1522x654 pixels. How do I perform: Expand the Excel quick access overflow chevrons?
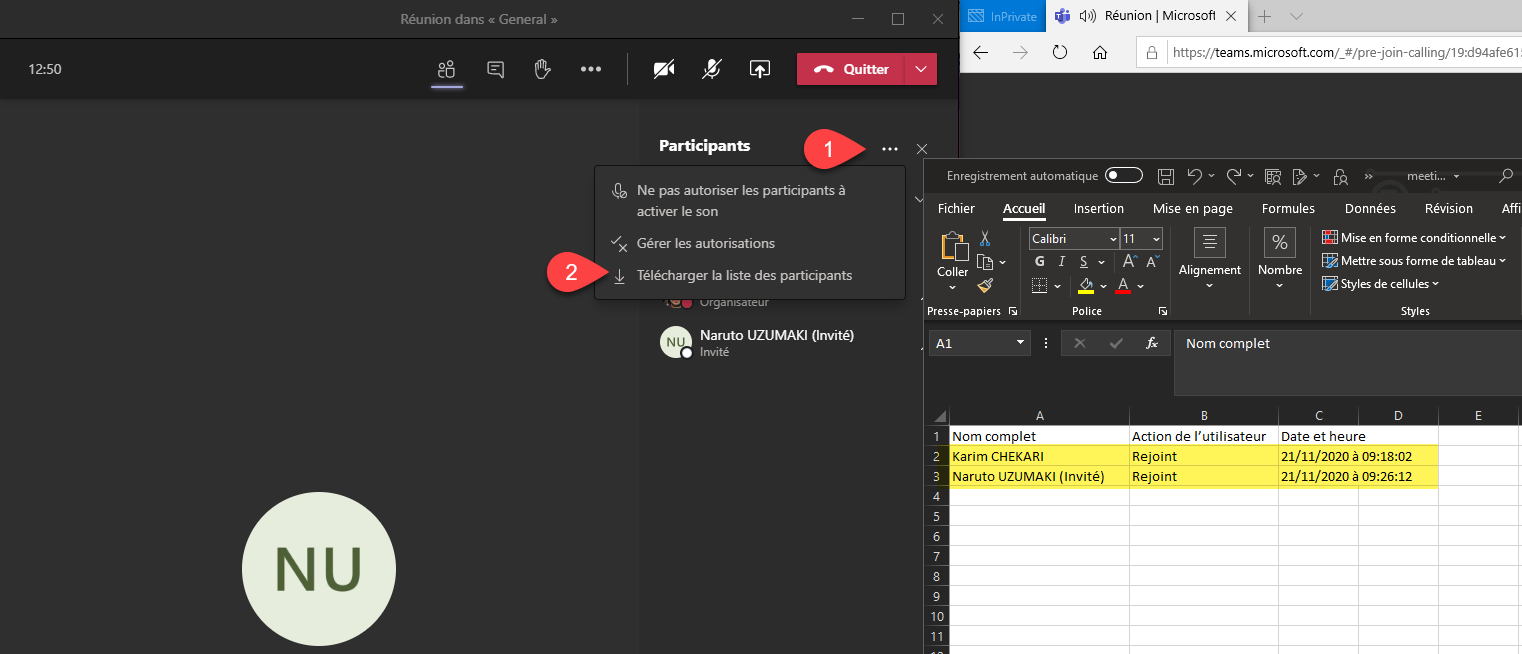[1369, 176]
